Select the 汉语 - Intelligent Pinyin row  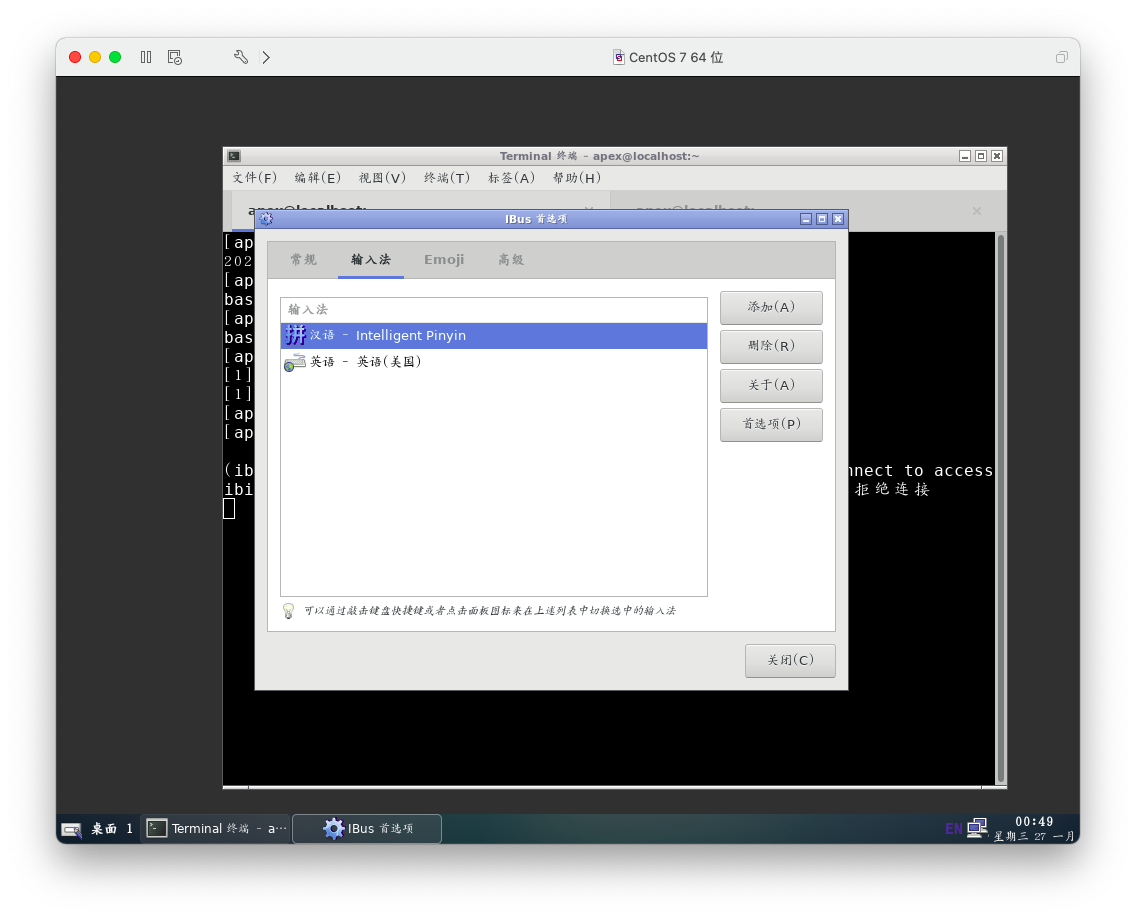493,335
